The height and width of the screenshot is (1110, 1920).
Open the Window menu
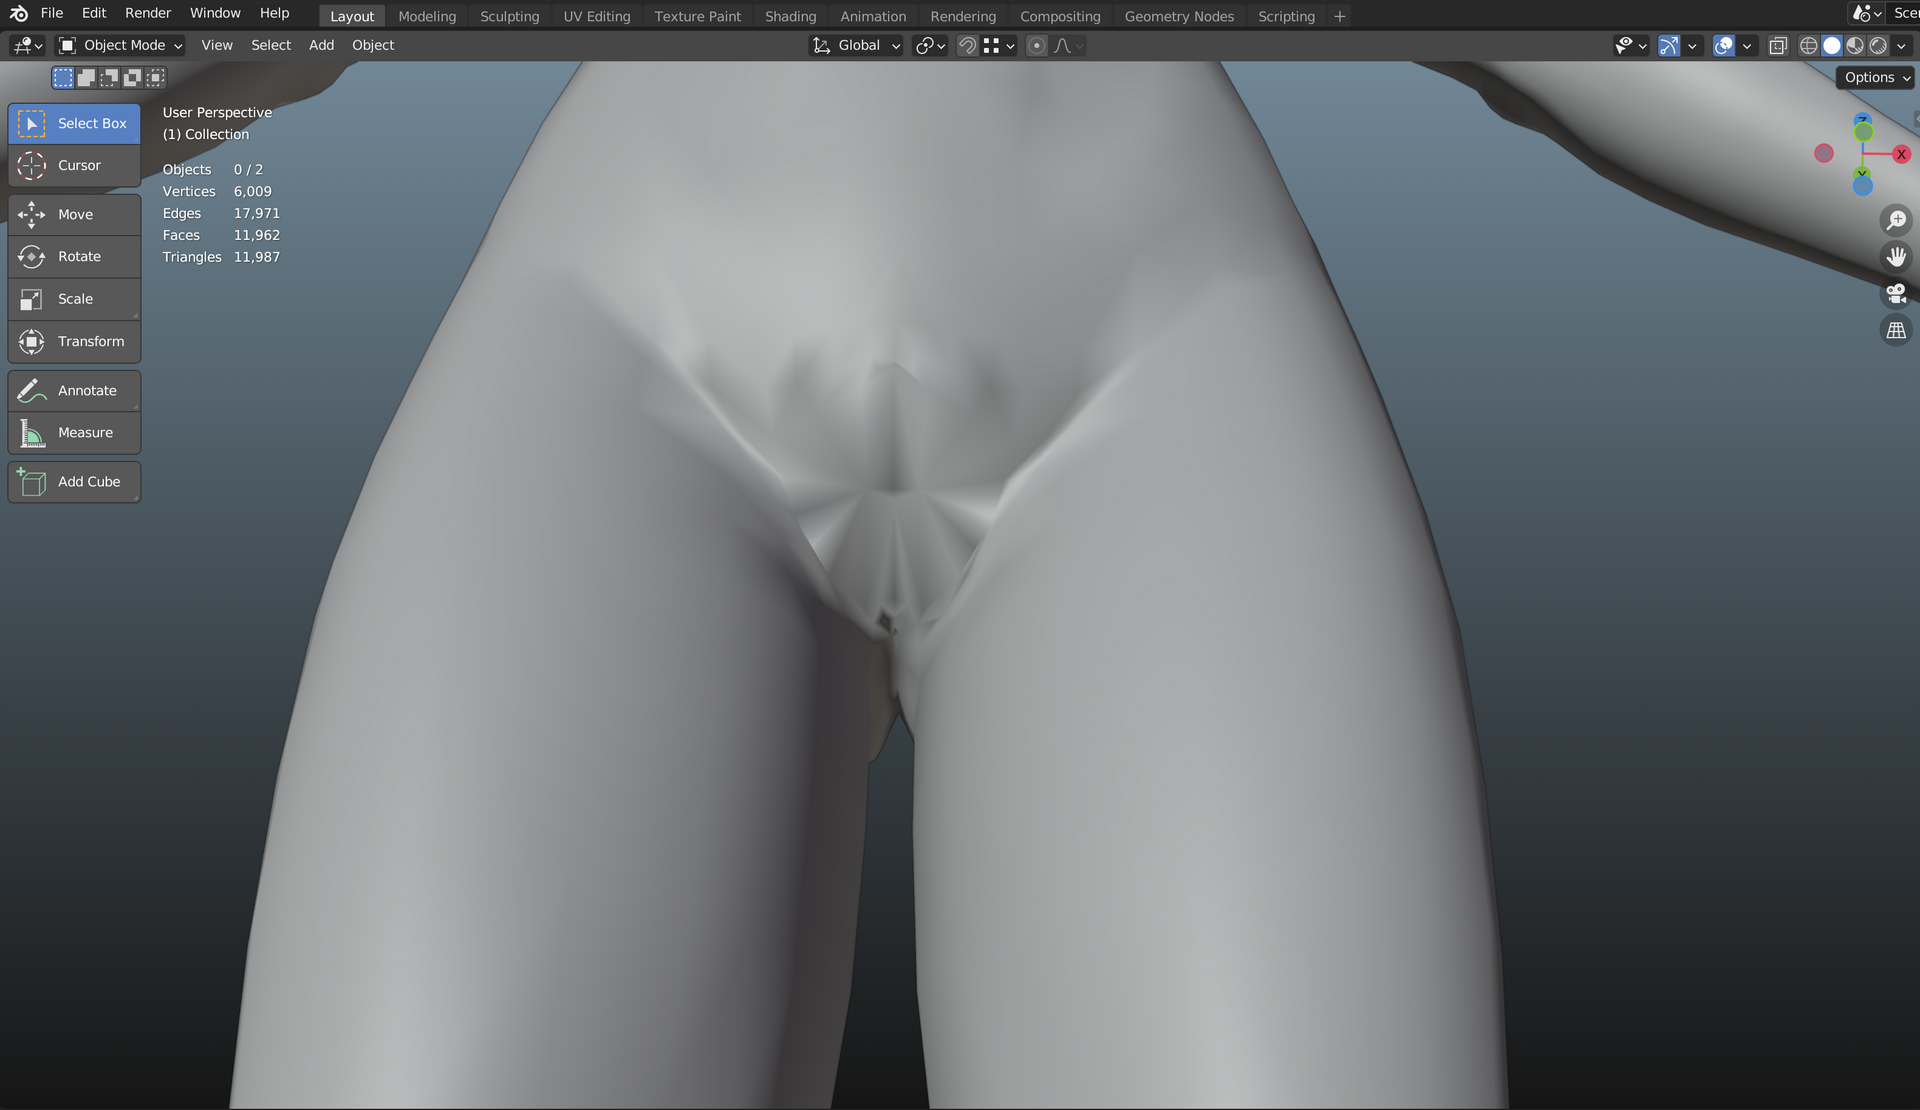215,13
